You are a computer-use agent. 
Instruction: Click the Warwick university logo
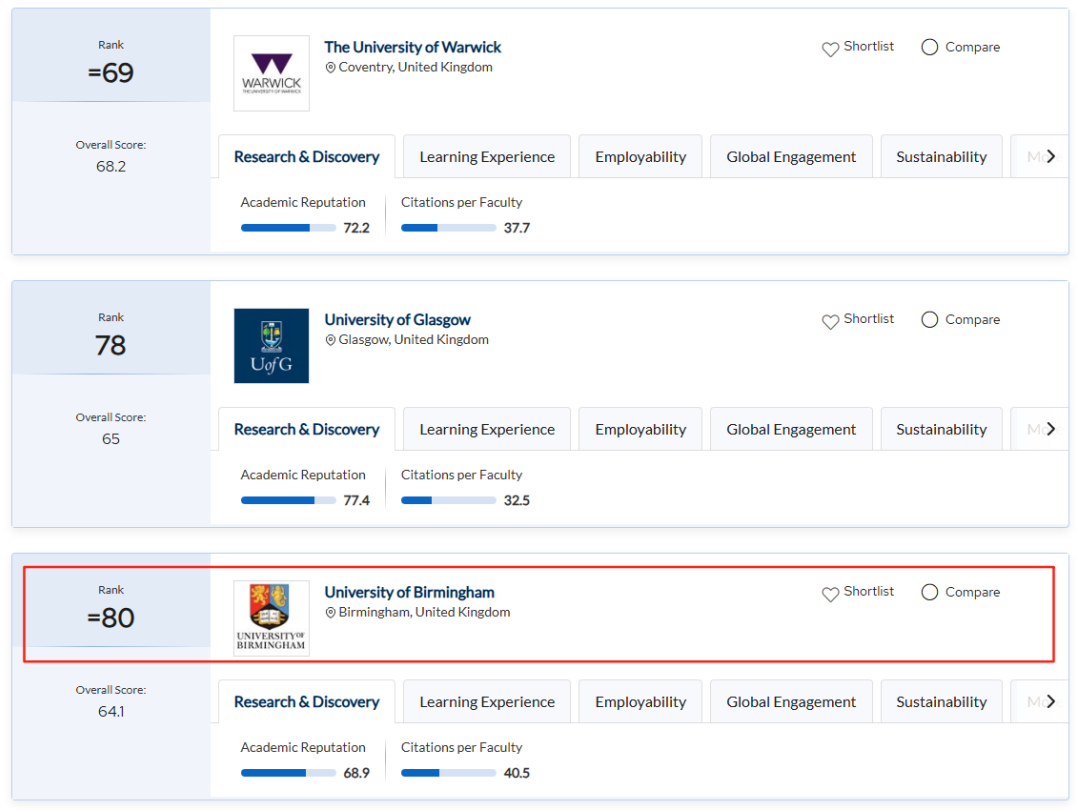point(272,74)
